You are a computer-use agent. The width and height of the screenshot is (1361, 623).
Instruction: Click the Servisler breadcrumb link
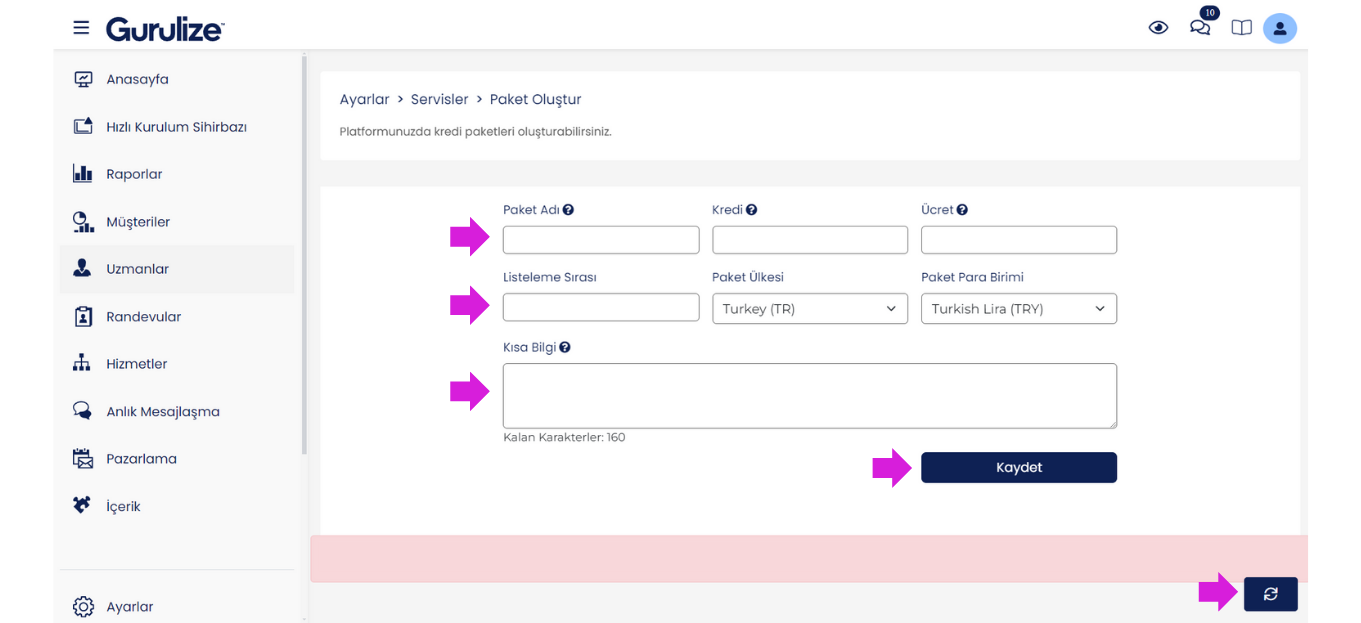(439, 99)
